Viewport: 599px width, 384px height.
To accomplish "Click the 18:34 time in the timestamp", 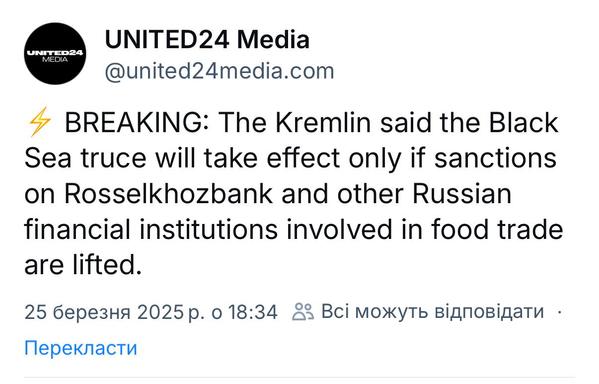I will click(x=253, y=312).
